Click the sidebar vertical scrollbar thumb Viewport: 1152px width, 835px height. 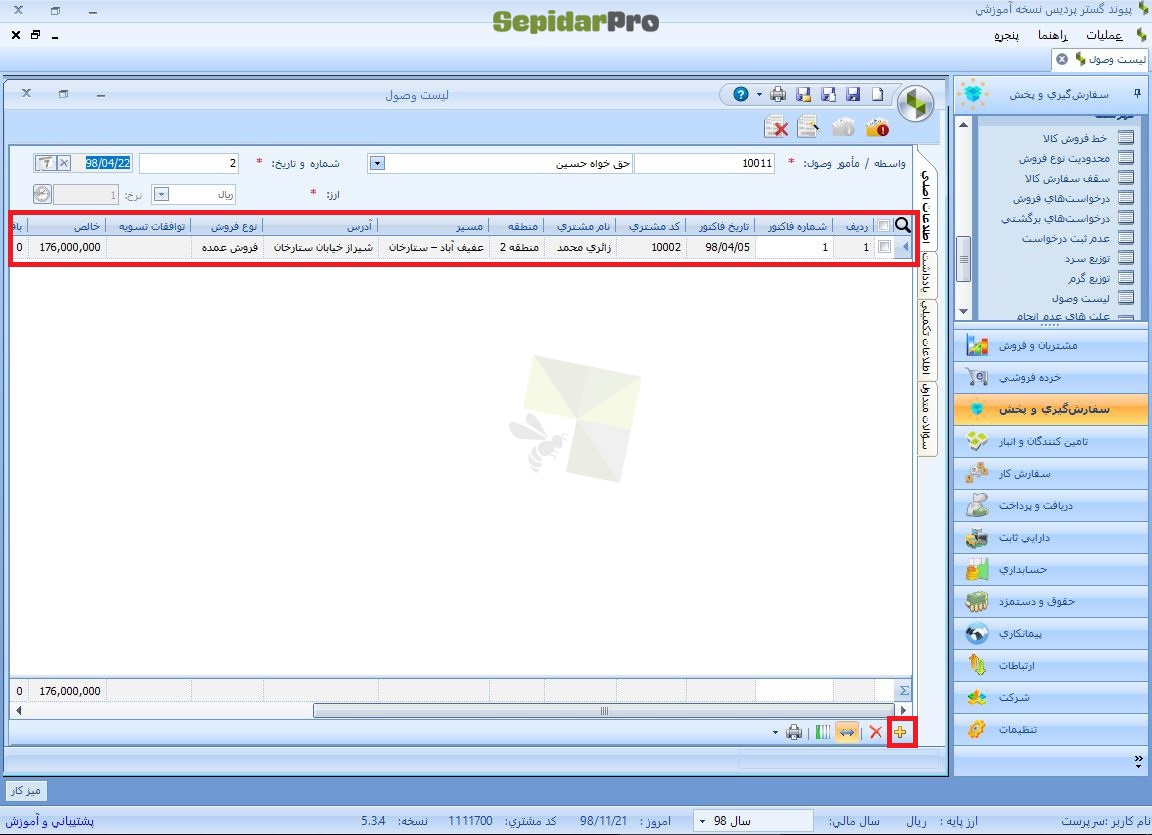(963, 259)
